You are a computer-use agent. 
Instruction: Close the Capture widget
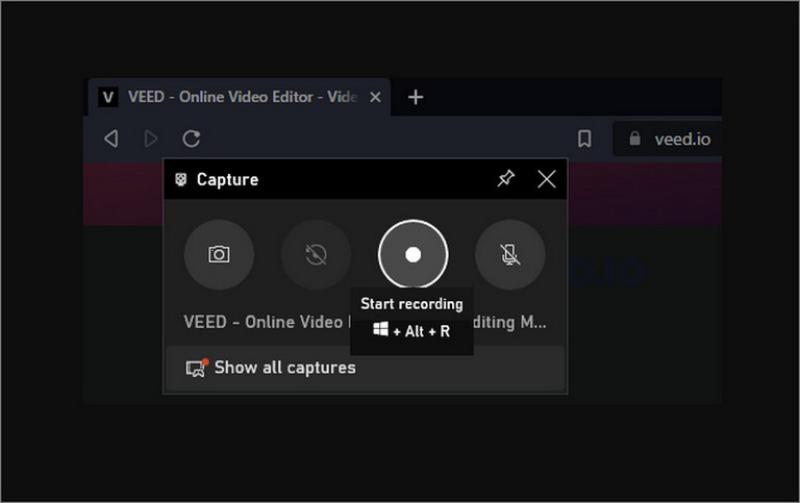click(546, 179)
